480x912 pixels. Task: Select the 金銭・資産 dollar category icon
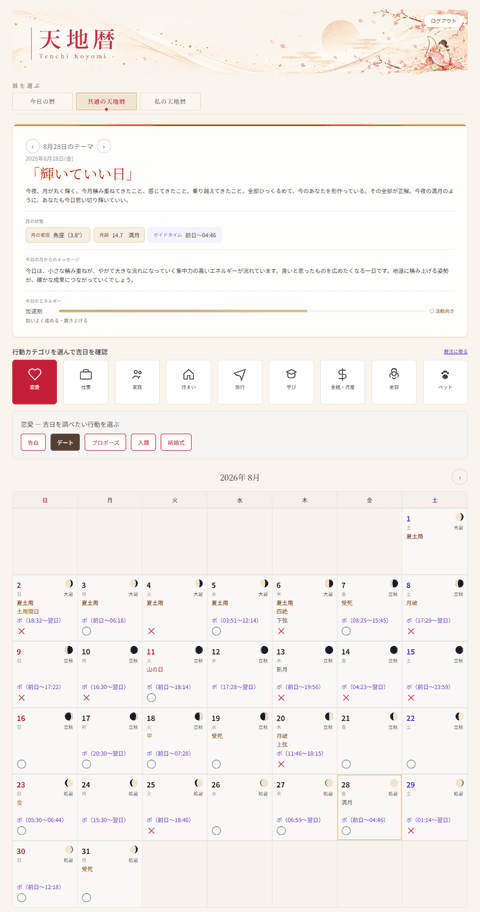[x=343, y=382]
